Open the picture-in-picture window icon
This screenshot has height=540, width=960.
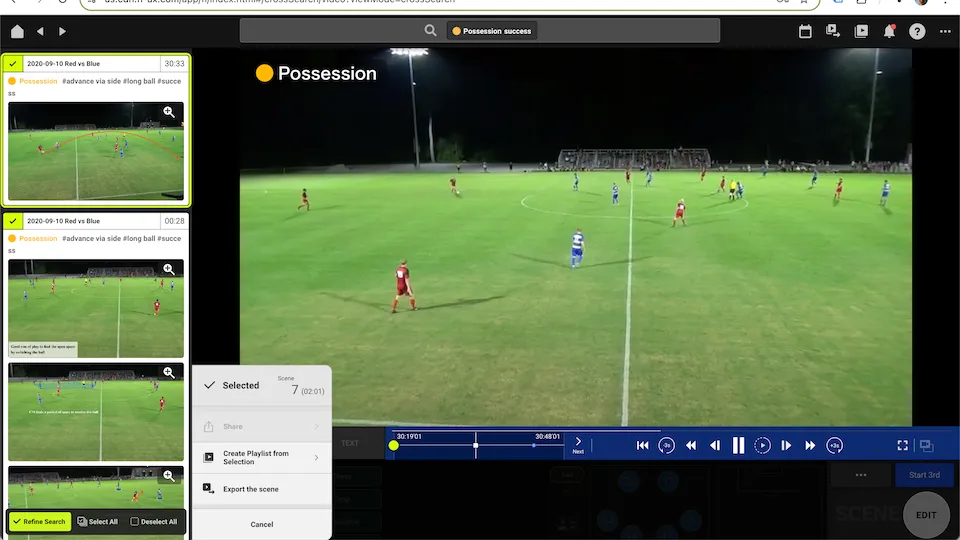926,446
